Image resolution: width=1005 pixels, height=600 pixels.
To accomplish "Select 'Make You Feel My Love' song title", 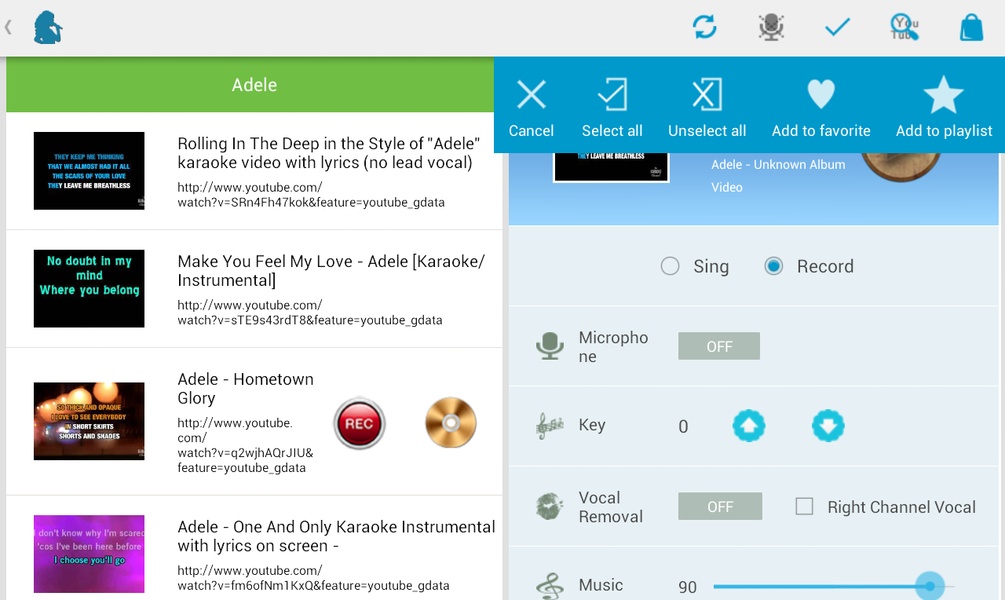I will pyautogui.click(x=331, y=271).
